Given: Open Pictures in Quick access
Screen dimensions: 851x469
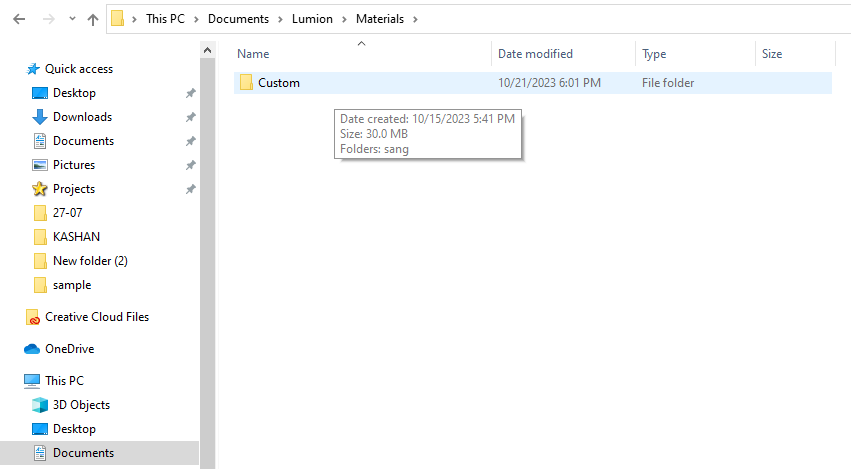Looking at the screenshot, I should 74,165.
